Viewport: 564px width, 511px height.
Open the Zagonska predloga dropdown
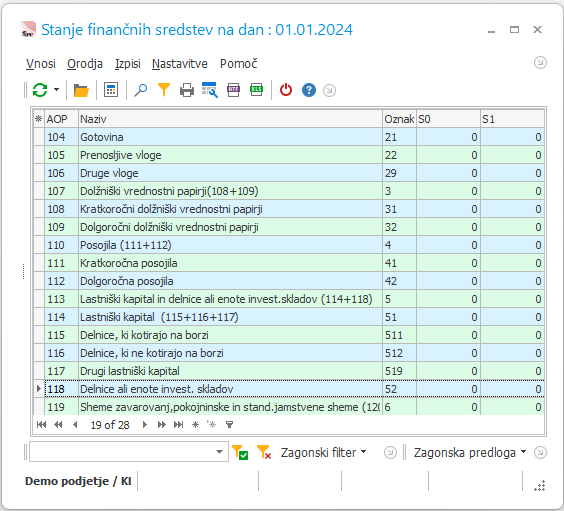[x=470, y=452]
